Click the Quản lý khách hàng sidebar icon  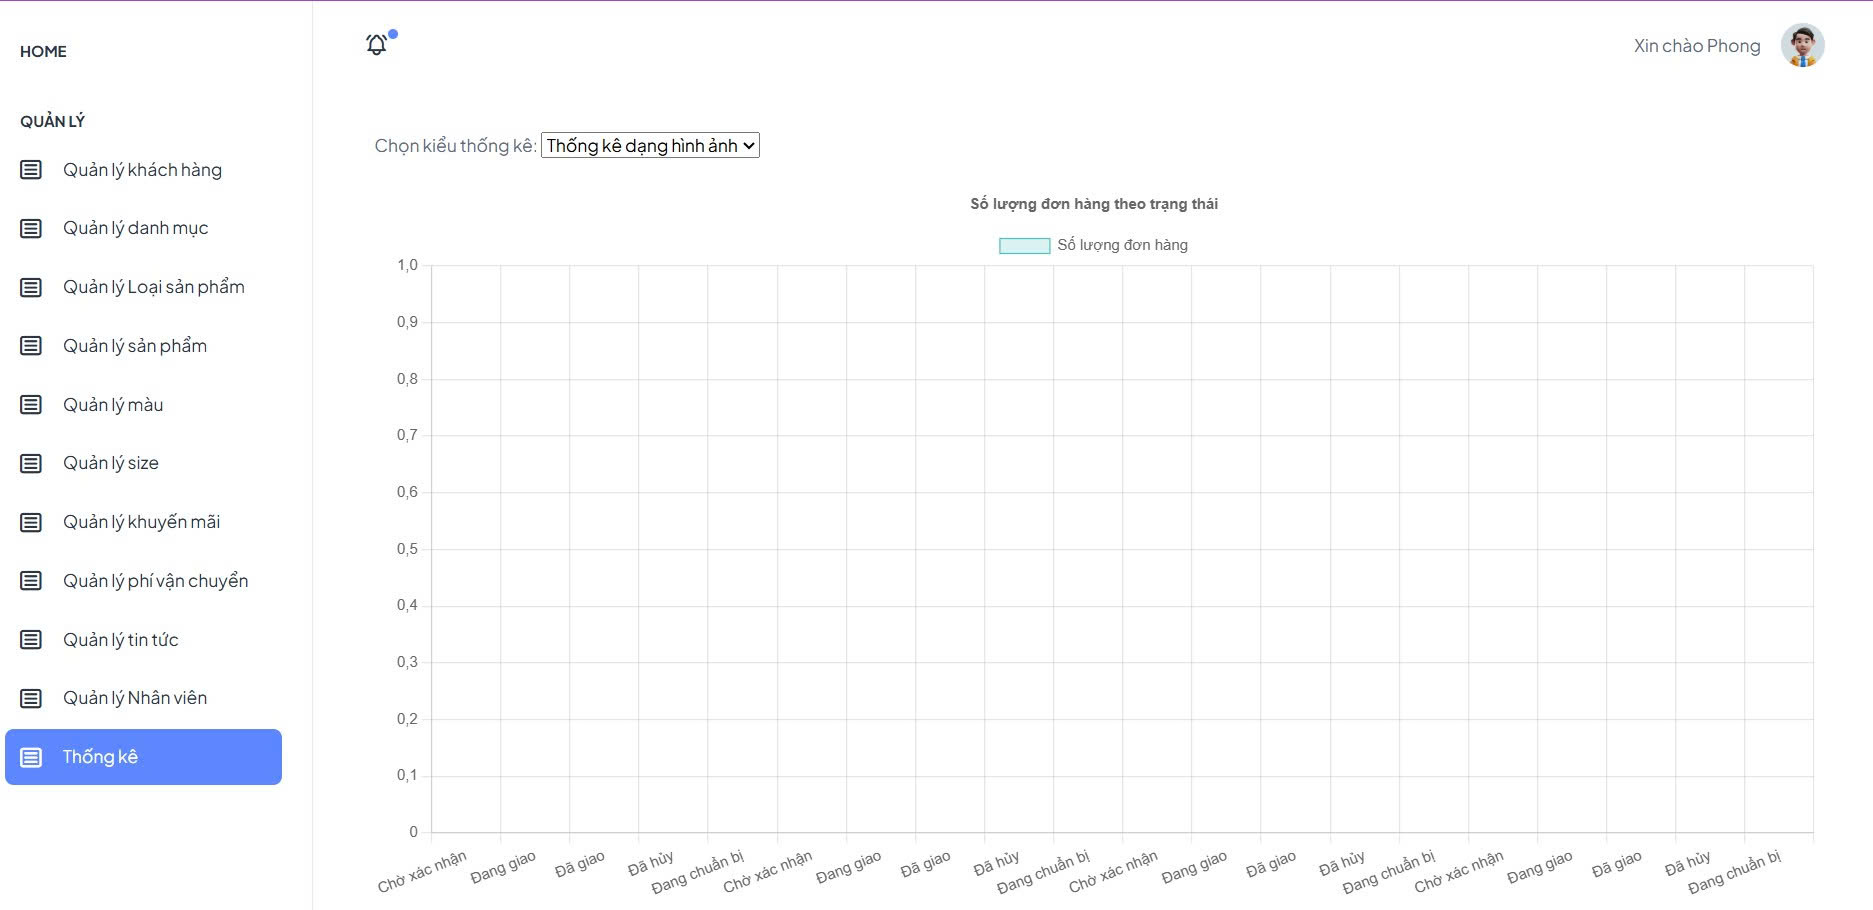click(x=29, y=169)
